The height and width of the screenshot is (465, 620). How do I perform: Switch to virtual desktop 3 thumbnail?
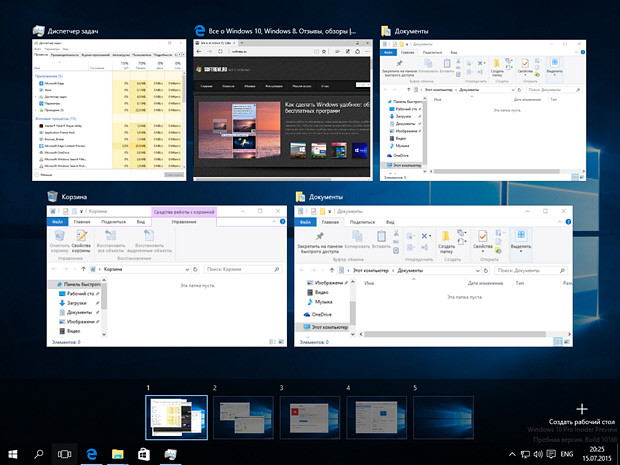(x=310, y=418)
